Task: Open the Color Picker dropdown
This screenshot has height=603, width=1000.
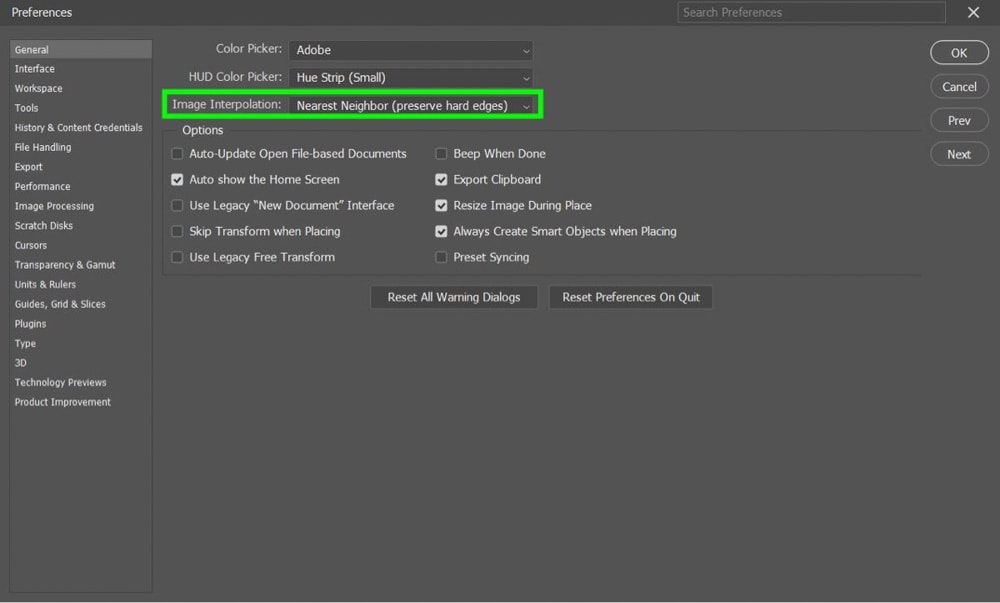Action: pos(410,49)
